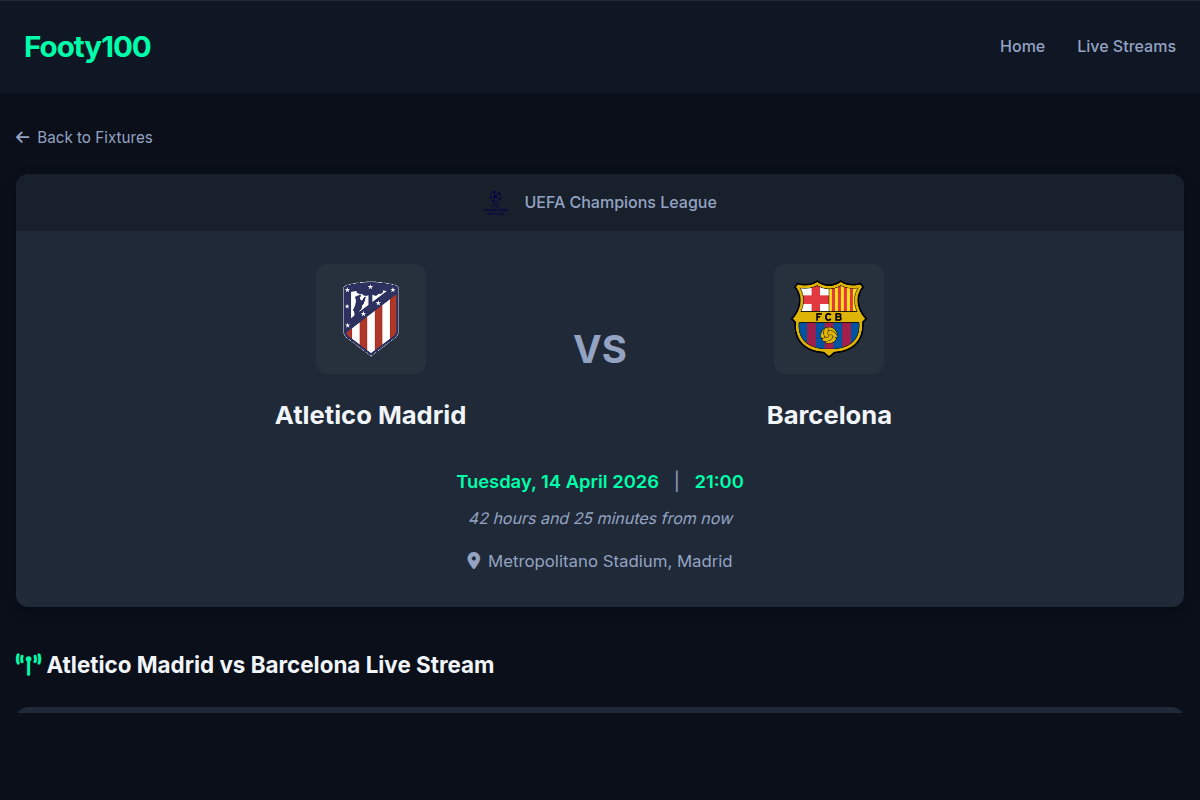Viewport: 1200px width, 800px height.
Task: Click the 21:00 kickoff time
Action: tap(719, 481)
